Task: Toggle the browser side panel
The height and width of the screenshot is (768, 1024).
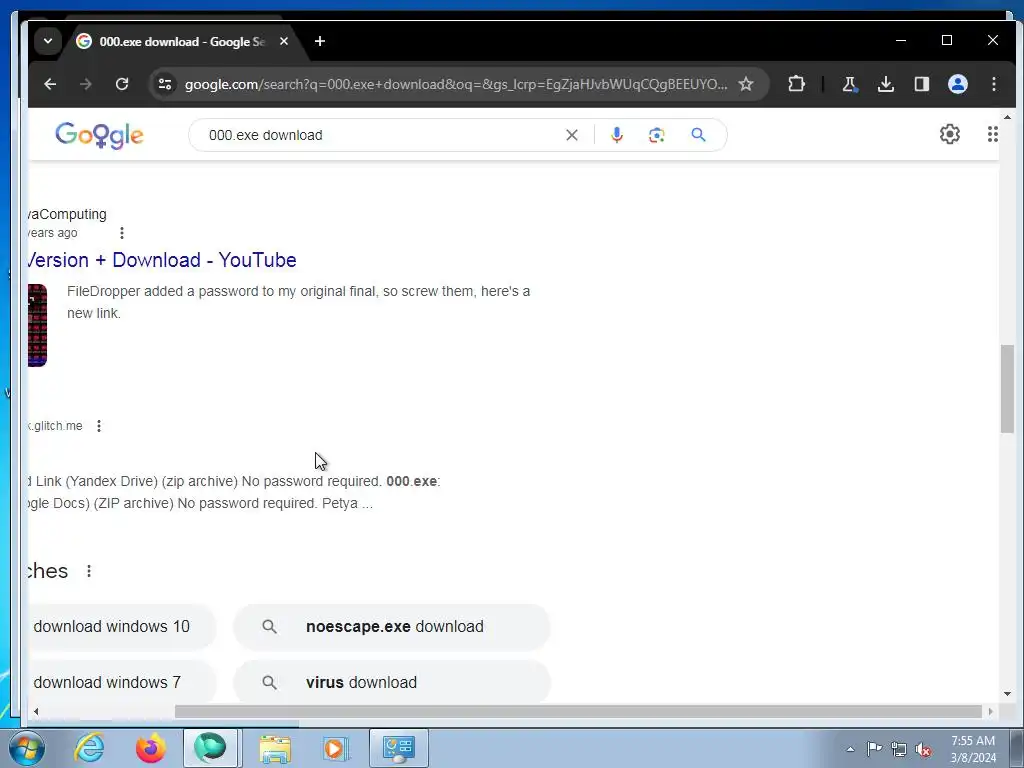Action: tap(921, 84)
